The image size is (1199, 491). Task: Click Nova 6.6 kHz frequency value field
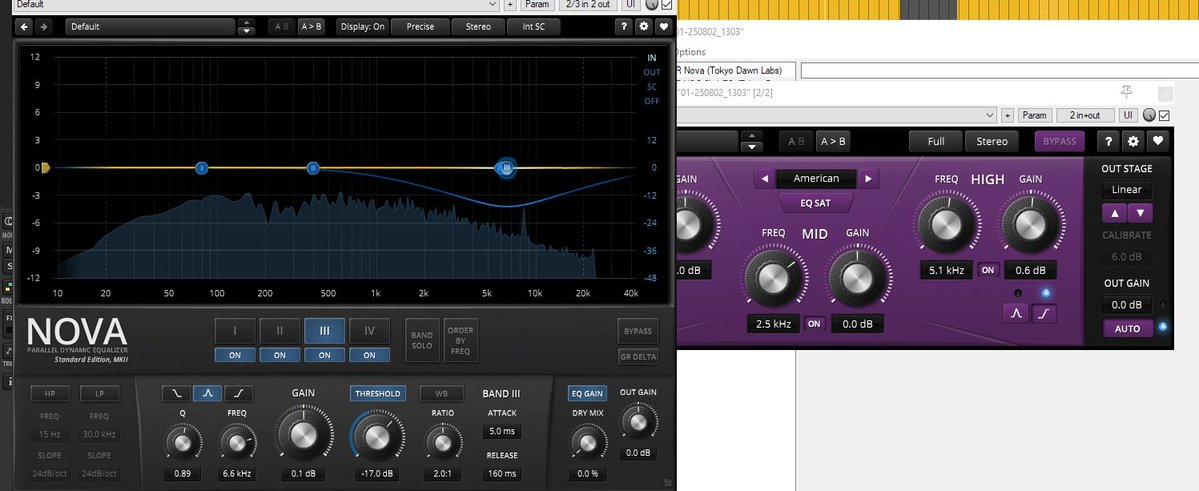point(237,473)
